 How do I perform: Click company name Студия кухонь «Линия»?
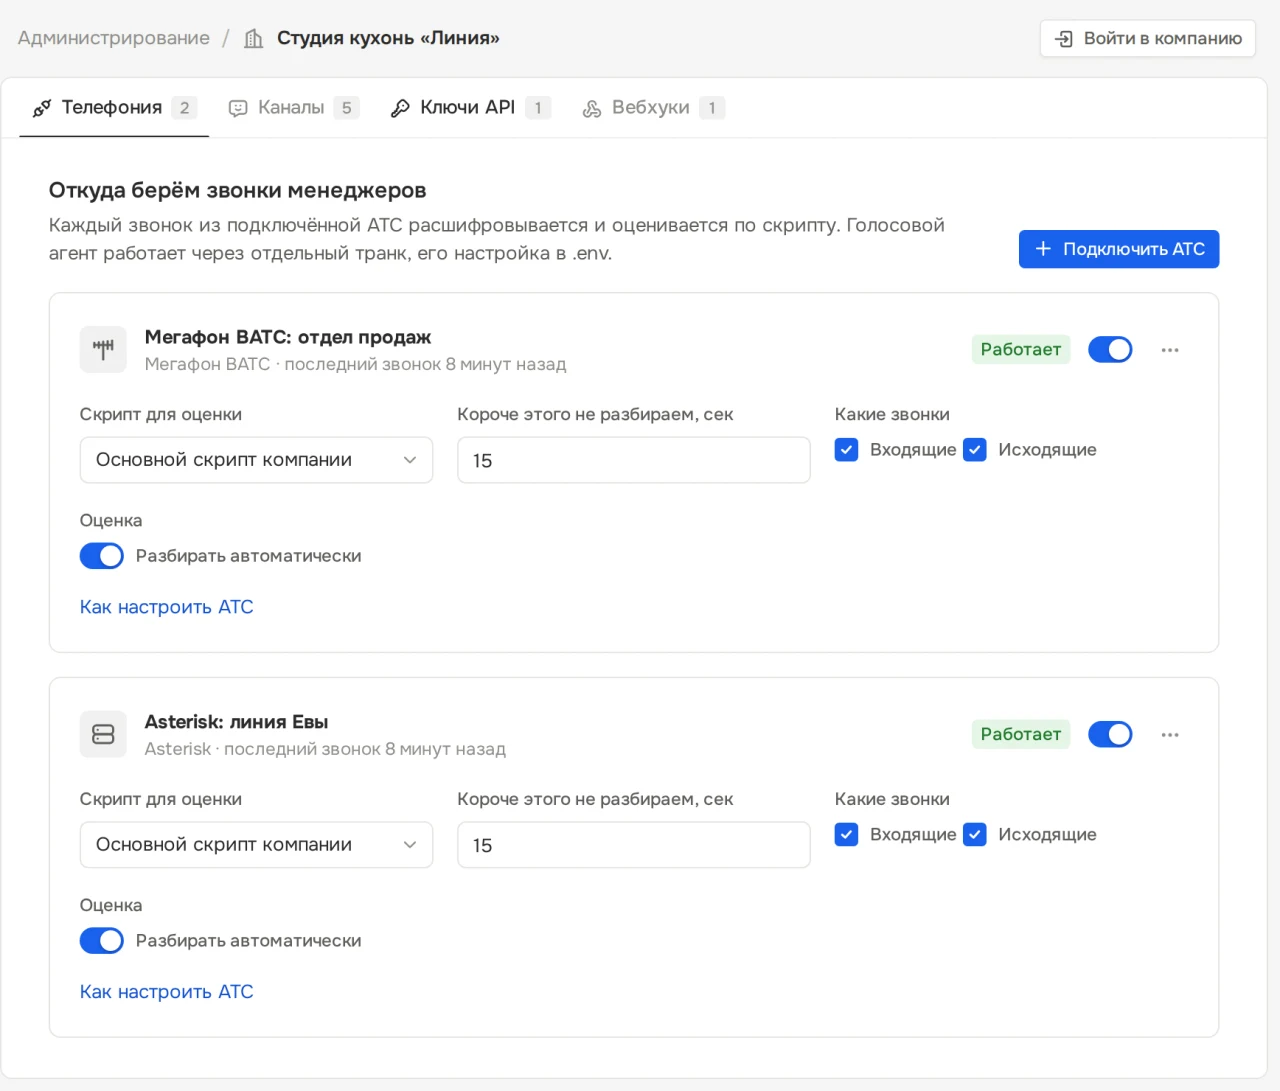pyautogui.click(x=388, y=38)
